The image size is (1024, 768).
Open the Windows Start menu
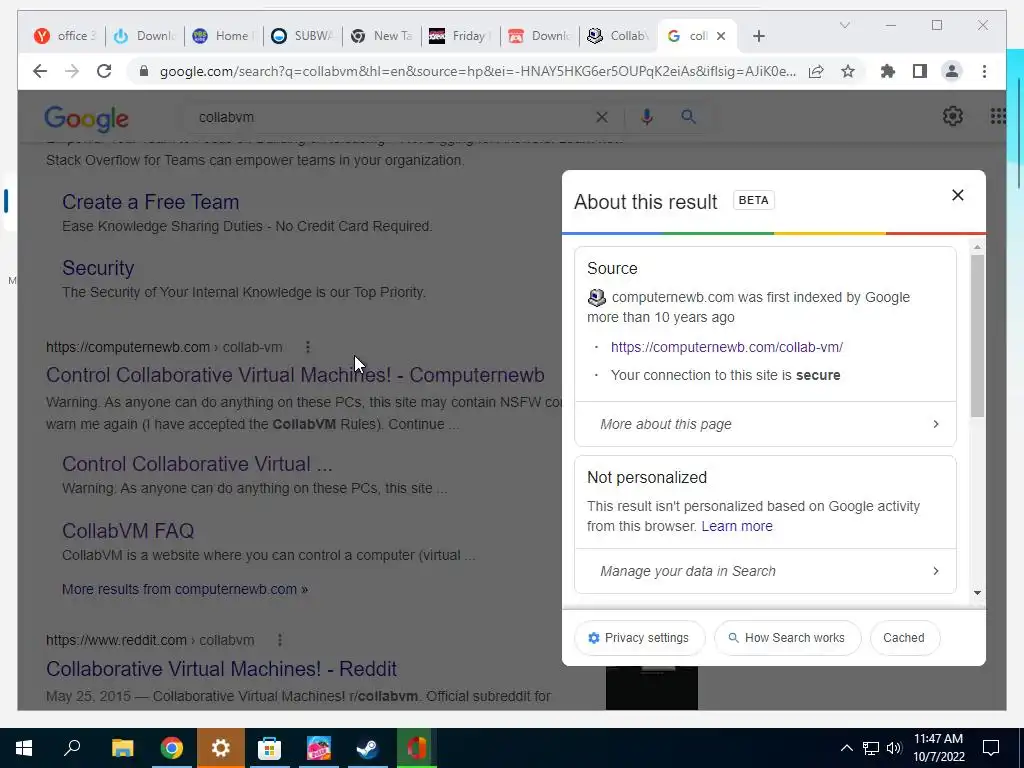click(24, 748)
